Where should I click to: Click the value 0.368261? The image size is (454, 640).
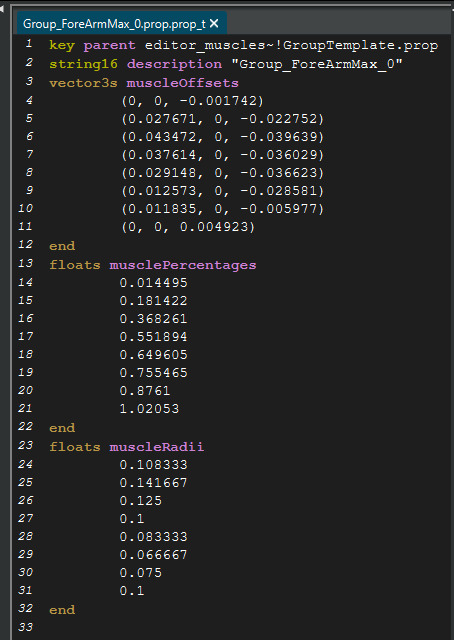(x=154, y=318)
